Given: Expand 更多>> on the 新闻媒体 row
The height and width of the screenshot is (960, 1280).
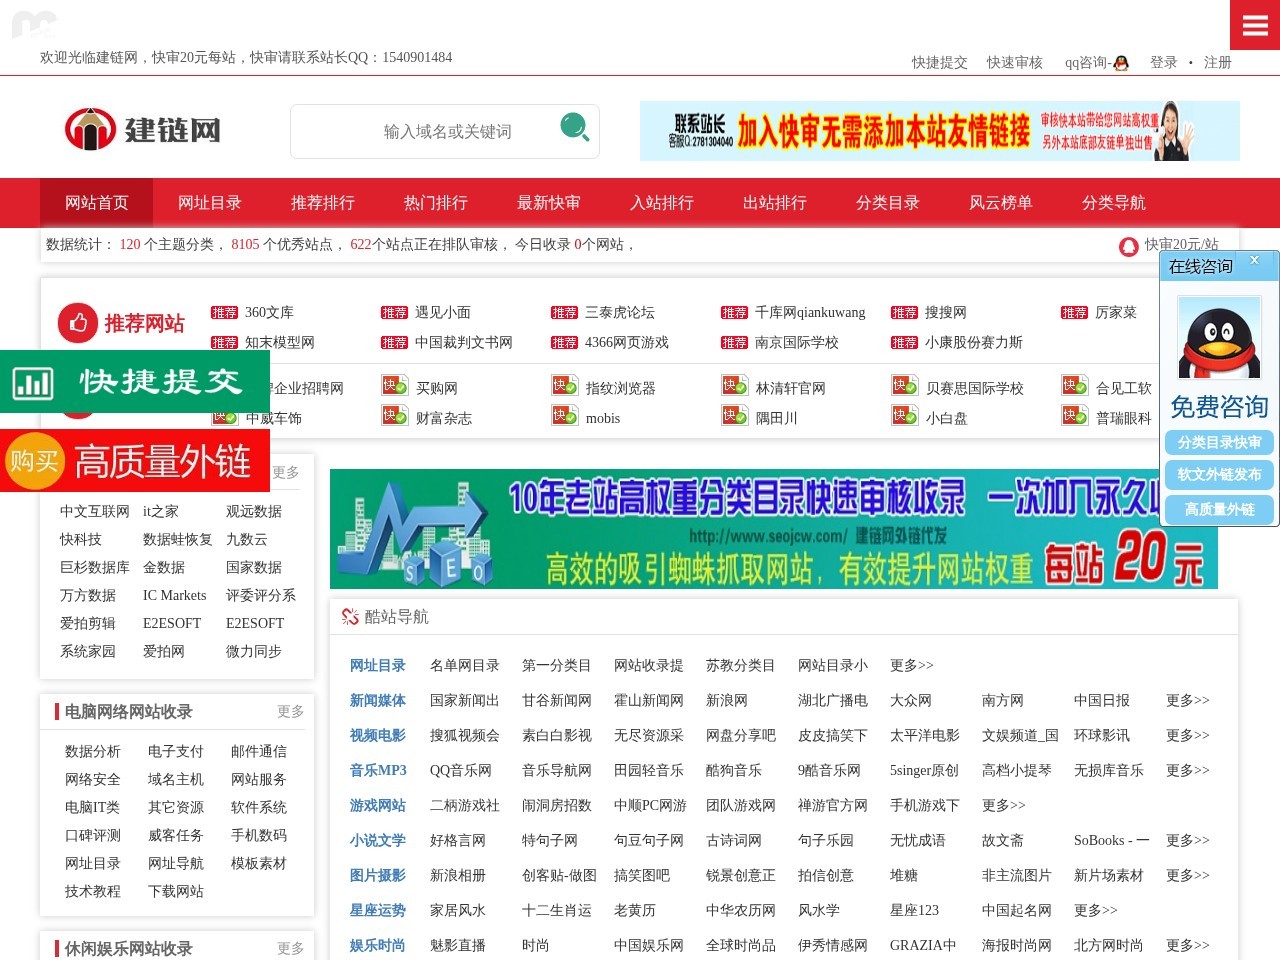Looking at the screenshot, I should click(x=1186, y=701).
